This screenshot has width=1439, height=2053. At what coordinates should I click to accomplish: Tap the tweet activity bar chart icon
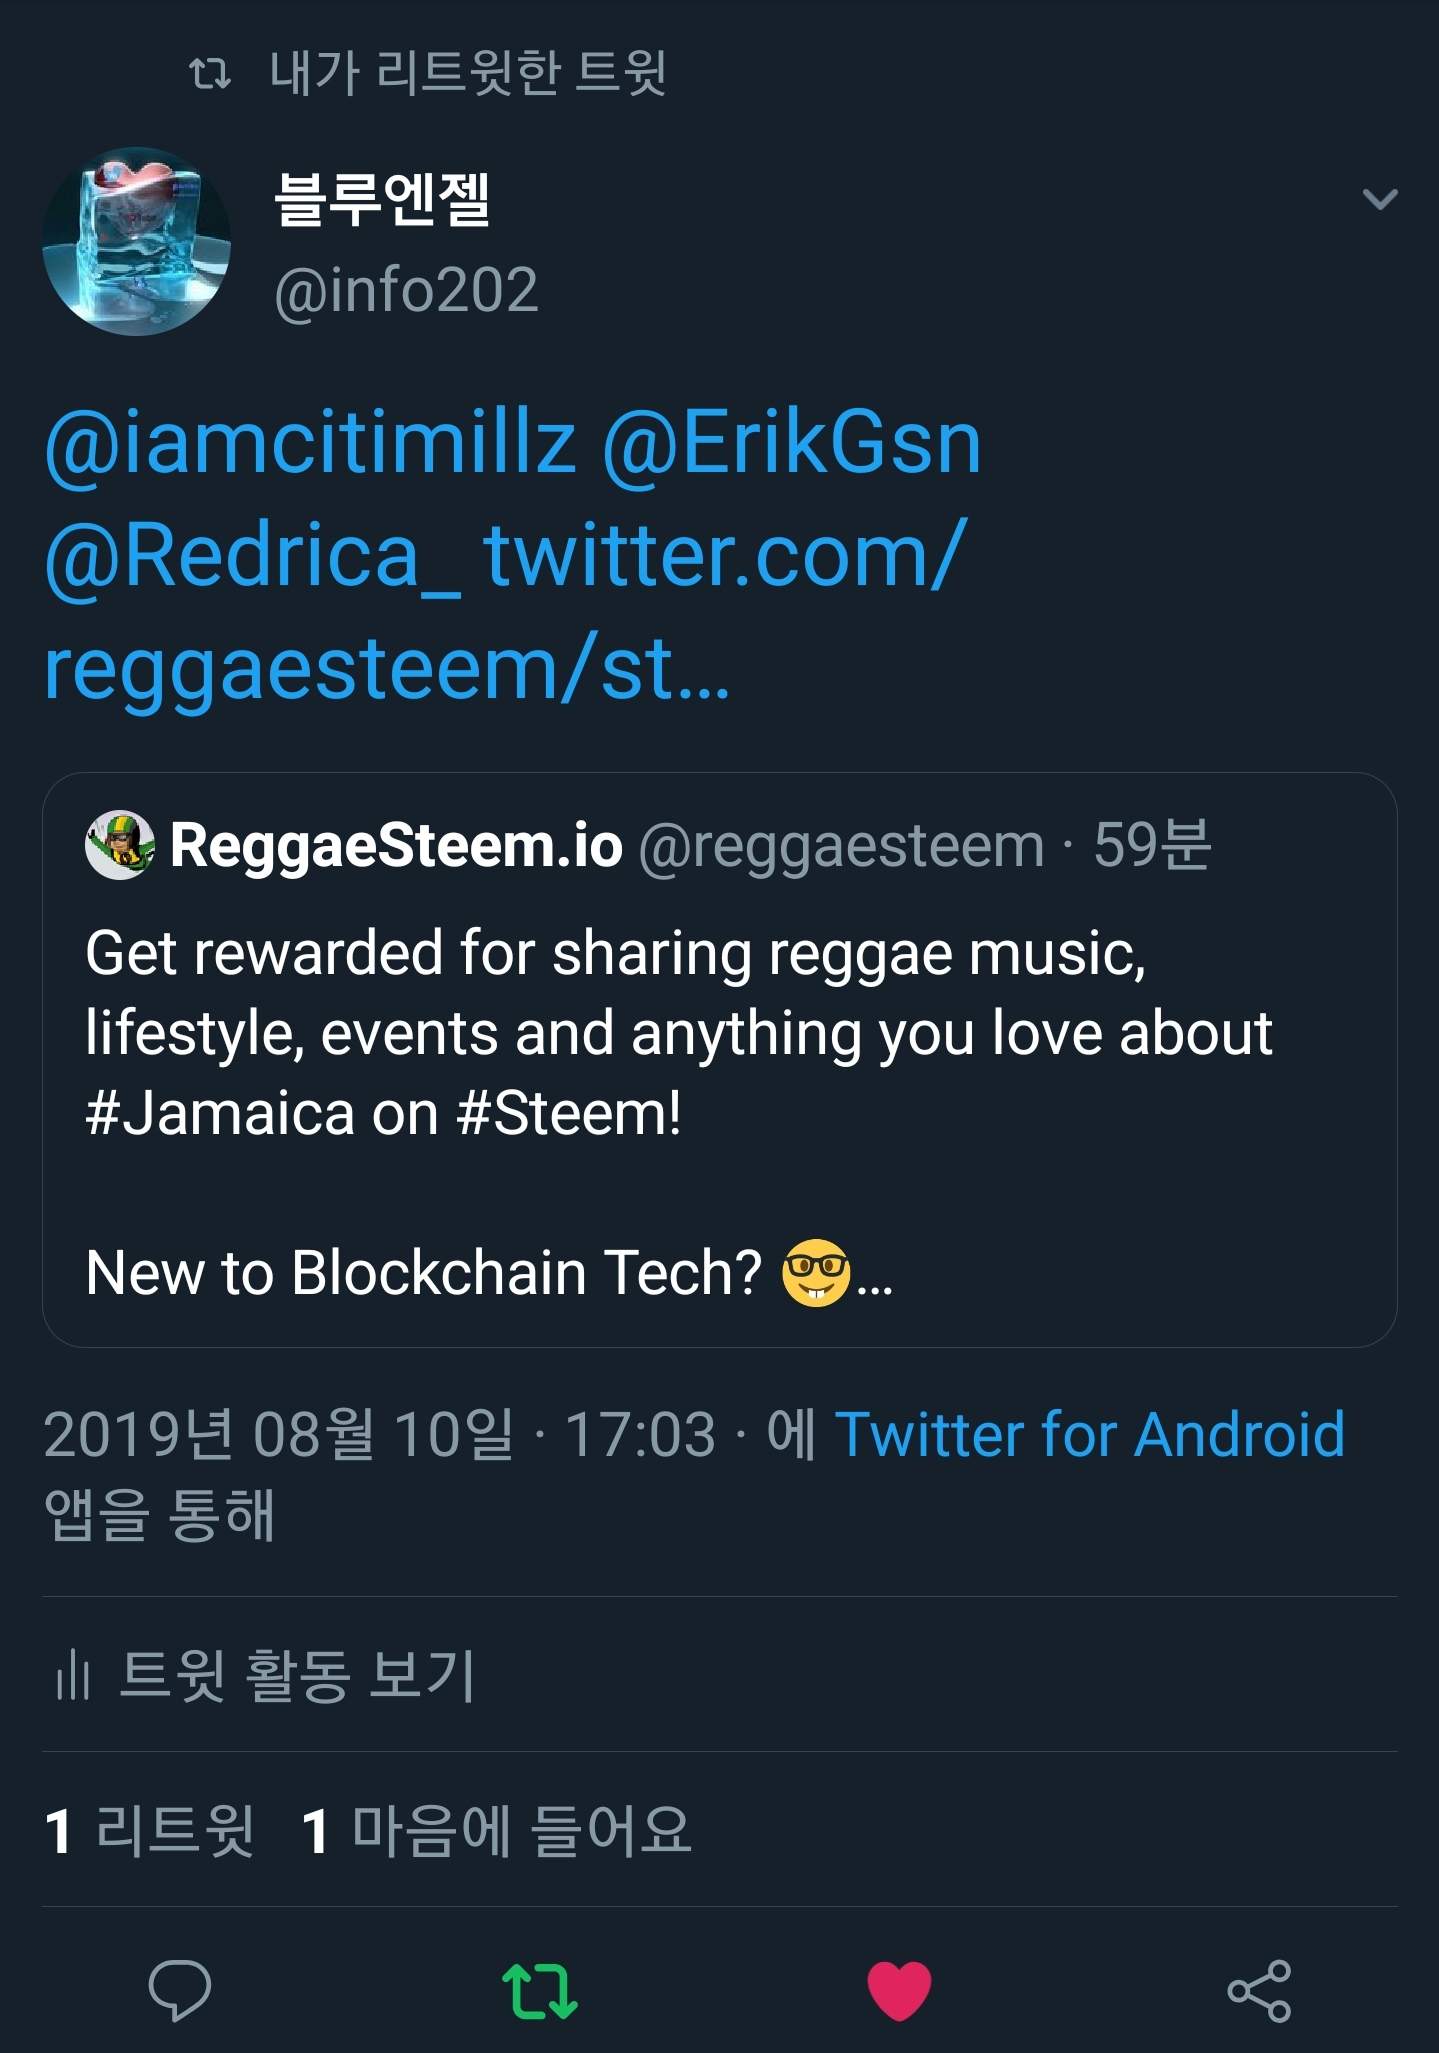tap(73, 1675)
